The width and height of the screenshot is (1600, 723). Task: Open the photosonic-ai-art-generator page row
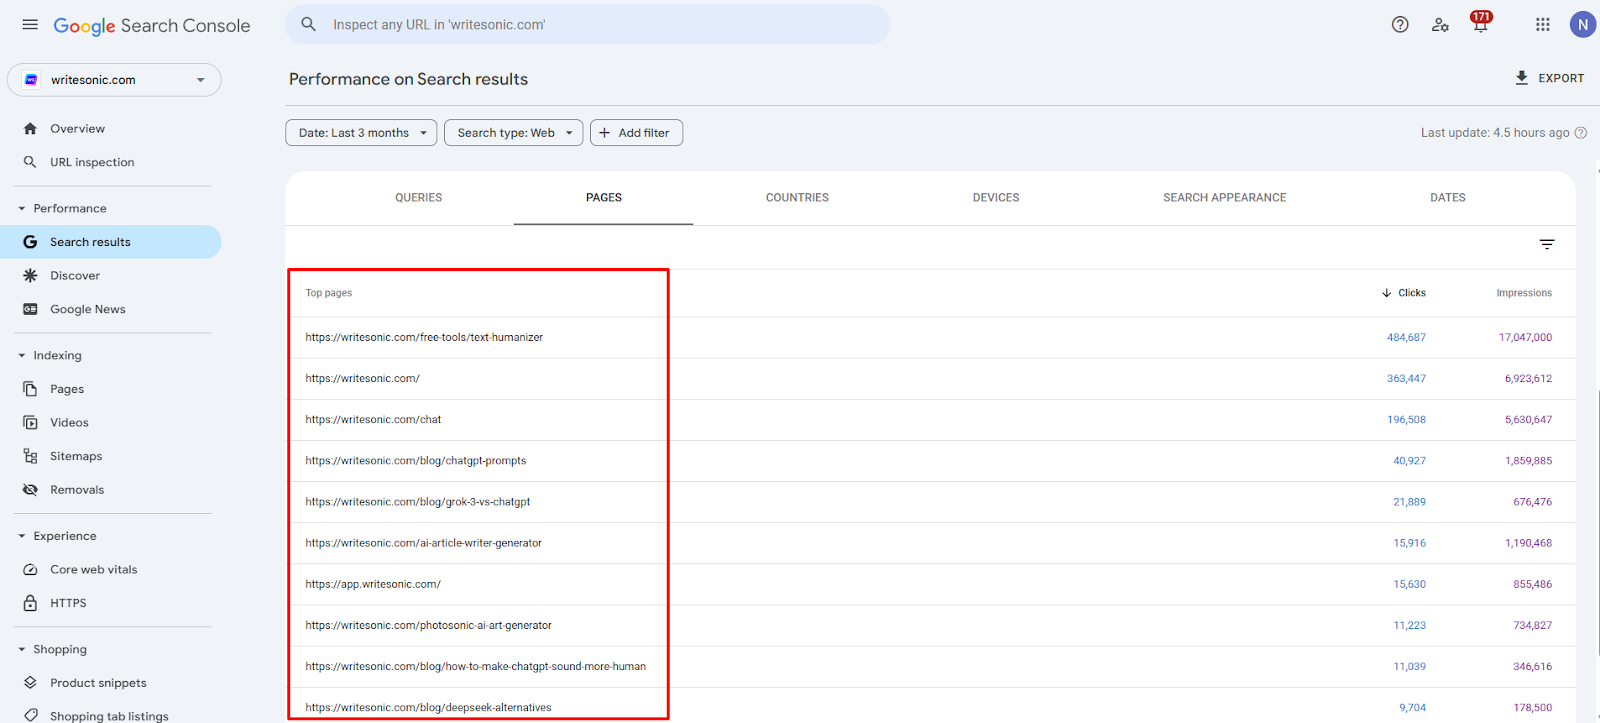[x=930, y=625]
